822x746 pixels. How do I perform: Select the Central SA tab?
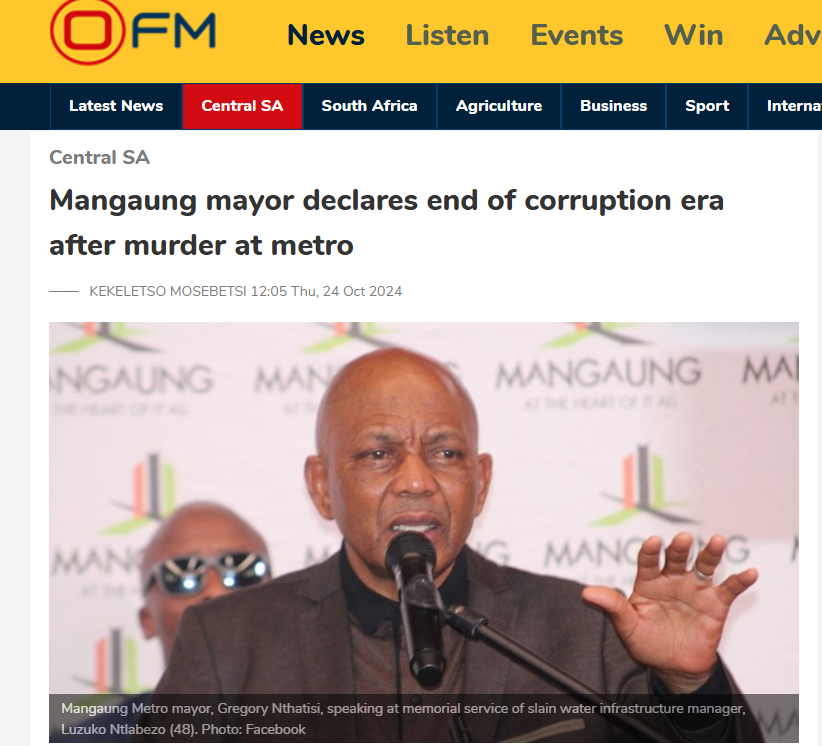pyautogui.click(x=242, y=106)
